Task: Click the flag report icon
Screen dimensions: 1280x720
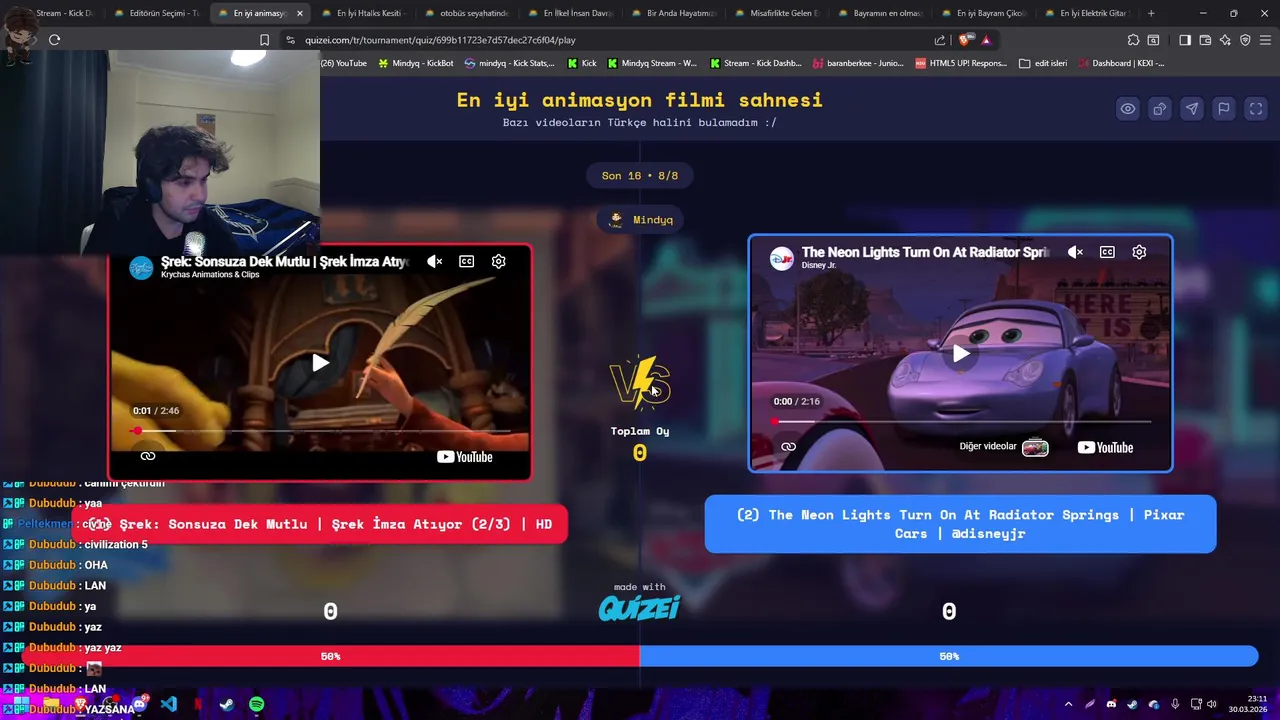Action: click(x=1223, y=109)
